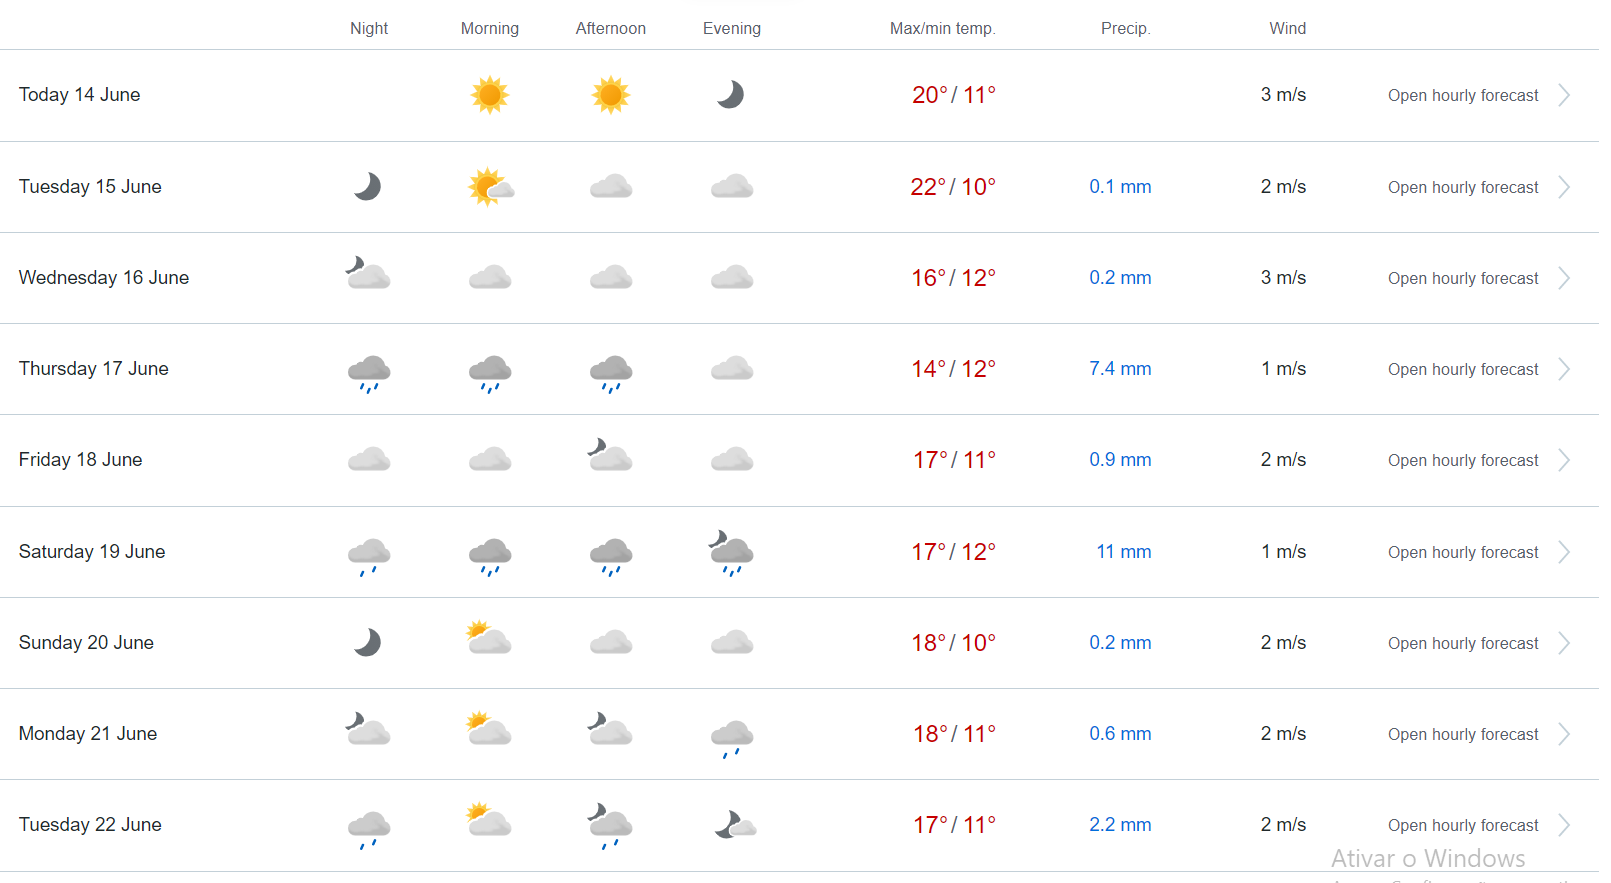
Task: Click the 2.2 mm precipitation value
Action: (1120, 825)
